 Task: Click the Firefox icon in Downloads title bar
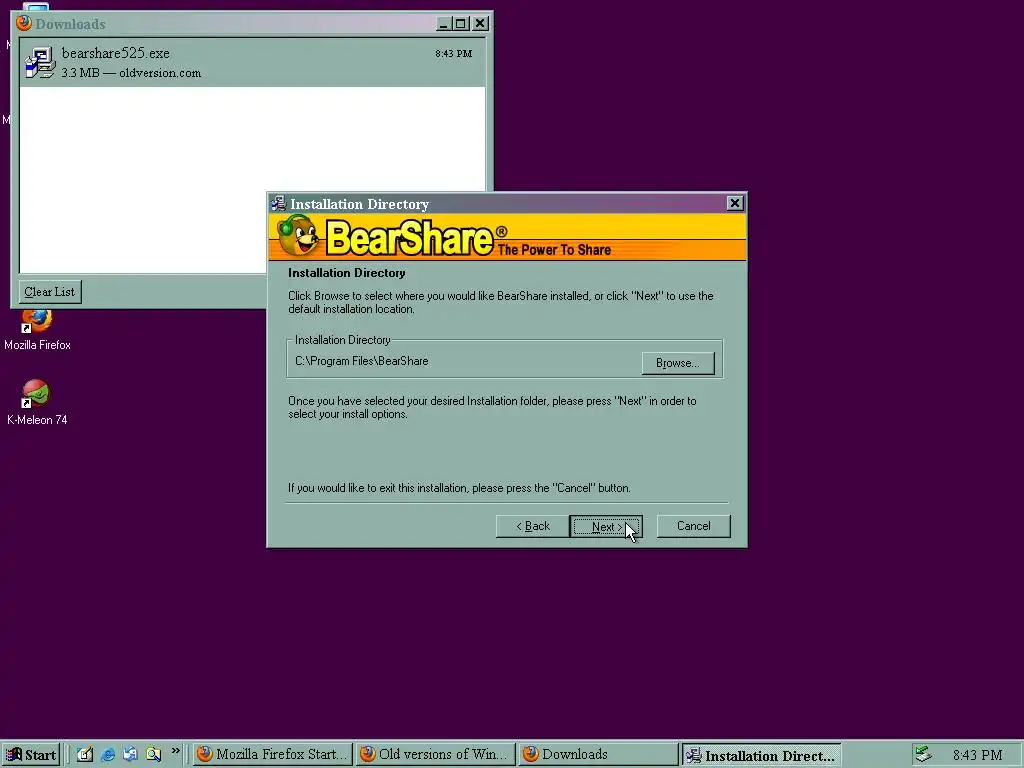[x=24, y=24]
